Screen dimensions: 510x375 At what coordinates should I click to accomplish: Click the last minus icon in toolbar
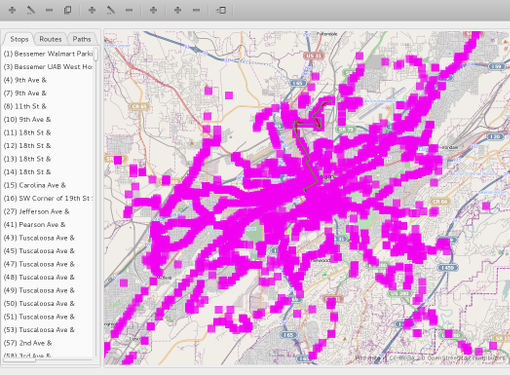pyautogui.click(x=196, y=10)
